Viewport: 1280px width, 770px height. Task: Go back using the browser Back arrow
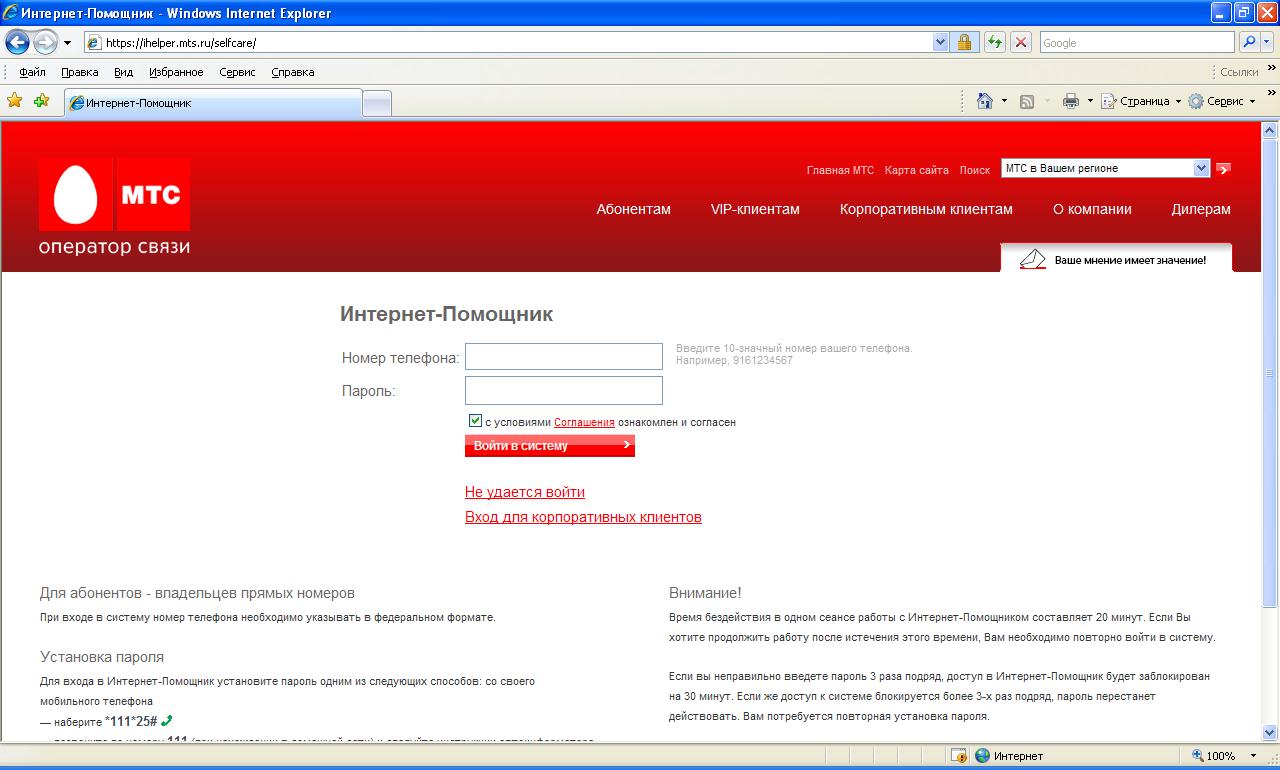(17, 42)
